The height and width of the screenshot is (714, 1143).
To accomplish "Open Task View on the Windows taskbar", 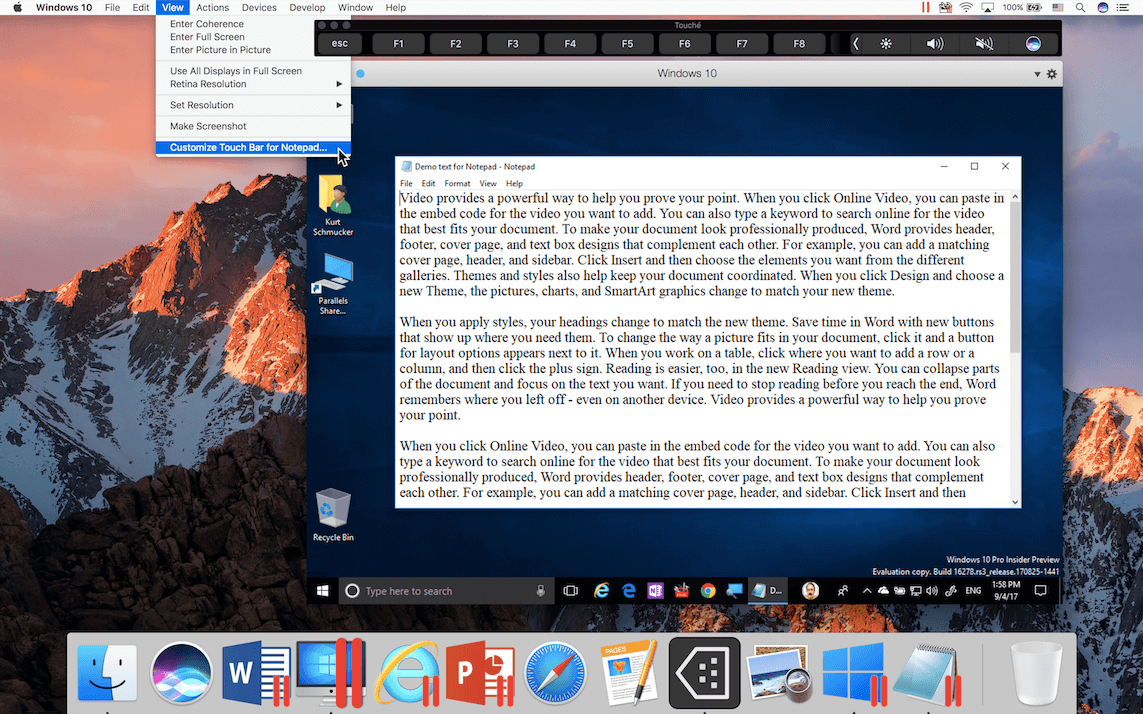I will (570, 591).
